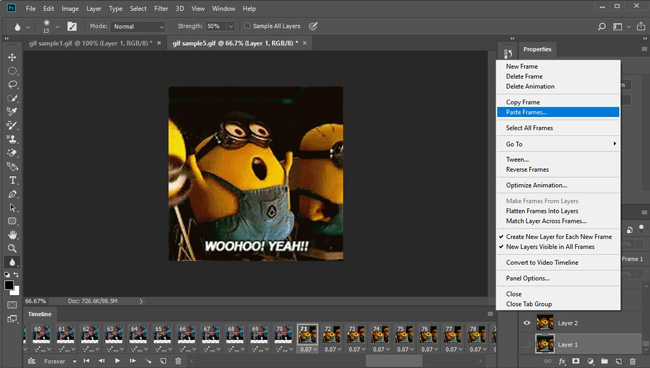Go to next frame
This screenshot has height=368, width=650.
[x=133, y=361]
